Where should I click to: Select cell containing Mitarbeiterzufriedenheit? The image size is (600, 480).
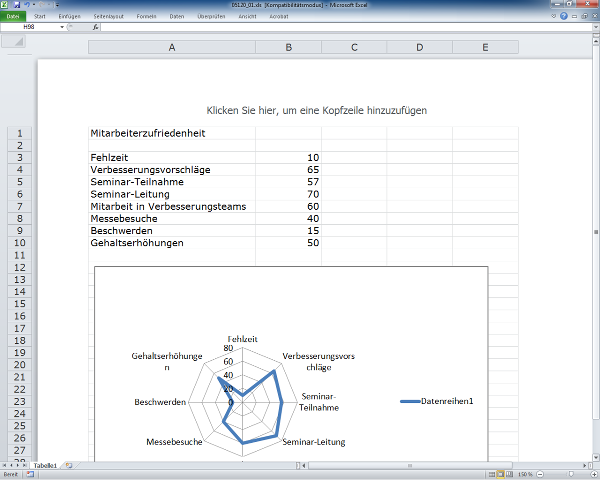tap(171, 132)
